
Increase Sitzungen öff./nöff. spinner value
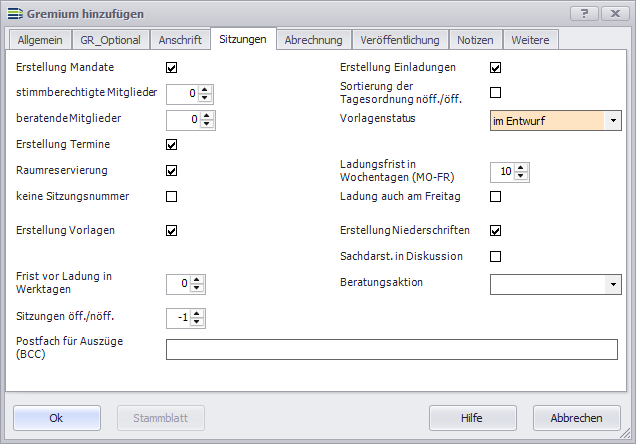(x=198, y=313)
